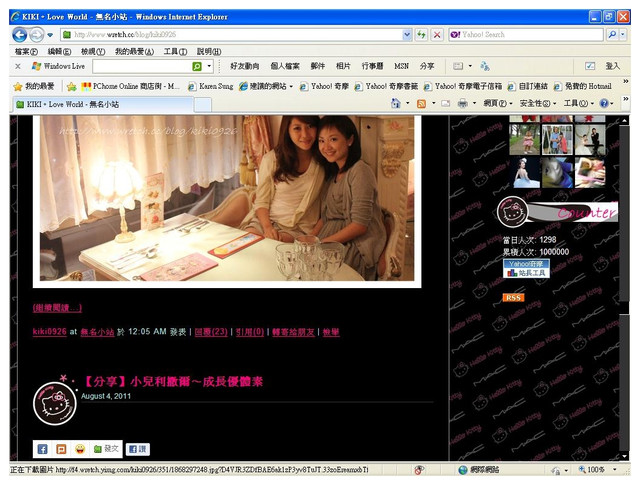Open the 說明(H) menu

pos(209,51)
